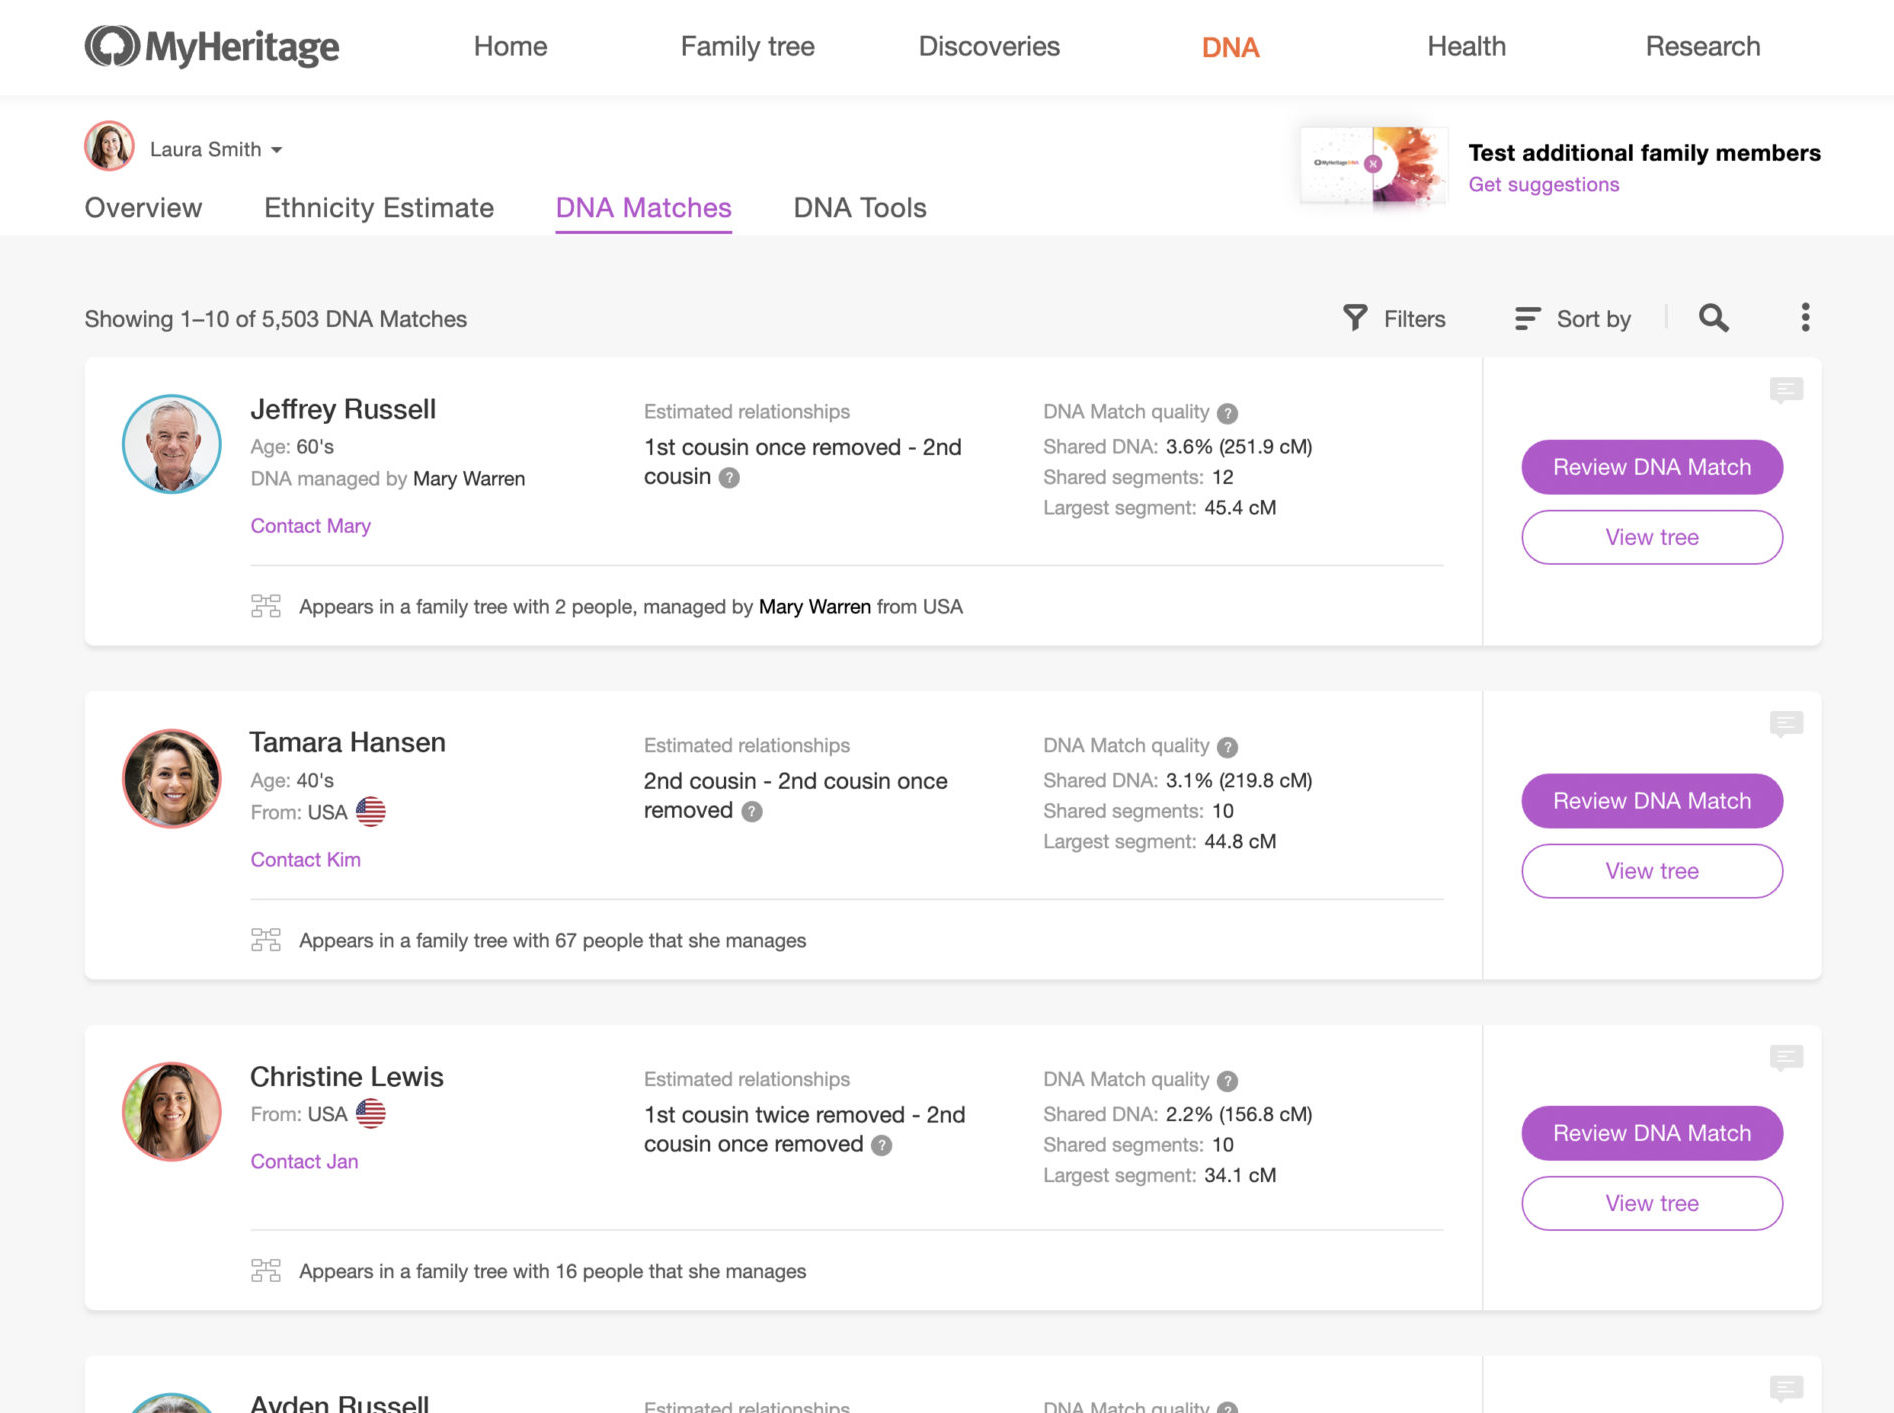Click Get suggestions link
The height and width of the screenshot is (1413, 1894).
(1543, 185)
